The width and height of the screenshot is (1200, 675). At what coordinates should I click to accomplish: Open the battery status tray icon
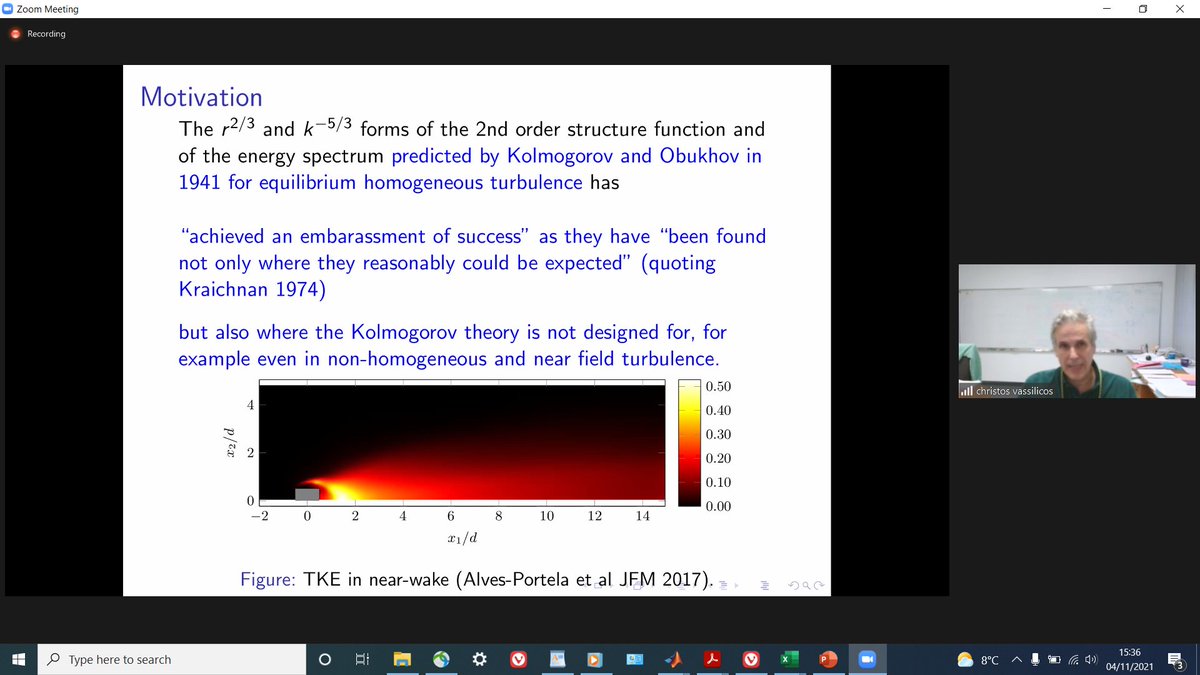point(1054,660)
